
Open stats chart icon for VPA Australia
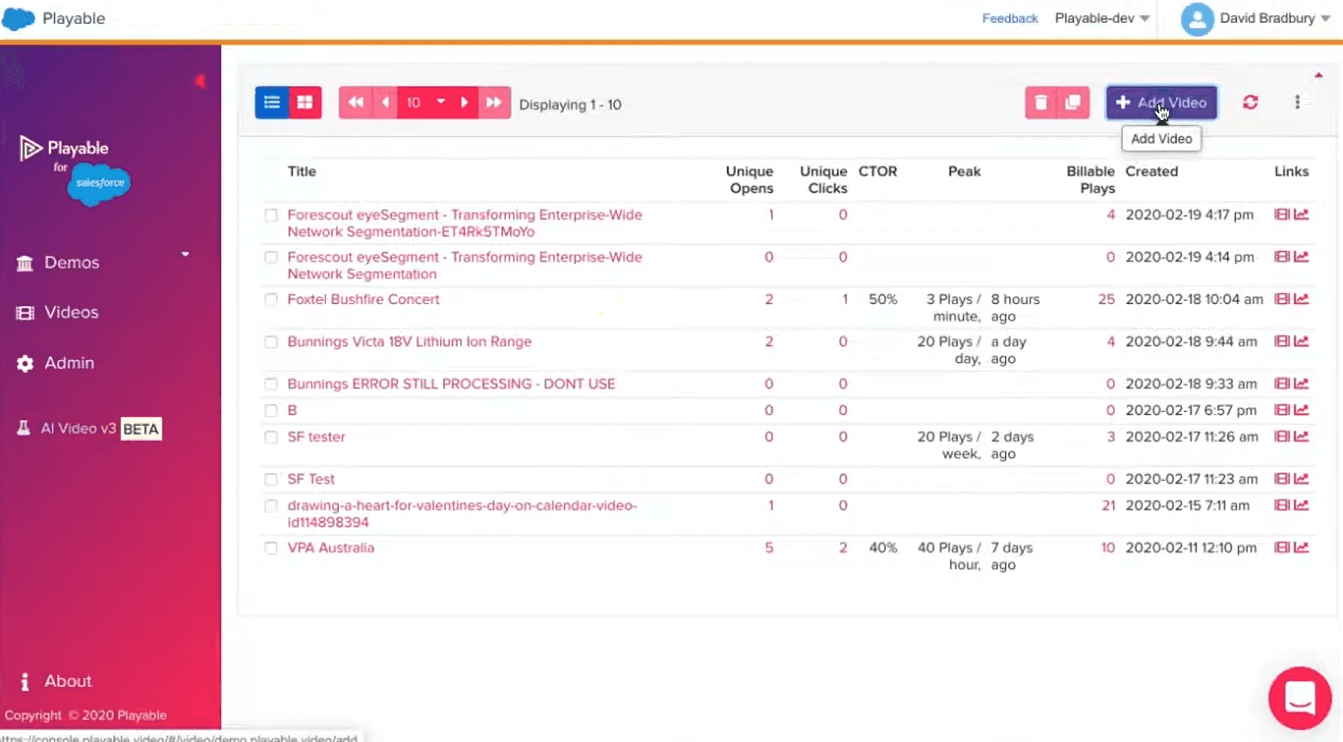[x=1301, y=548]
